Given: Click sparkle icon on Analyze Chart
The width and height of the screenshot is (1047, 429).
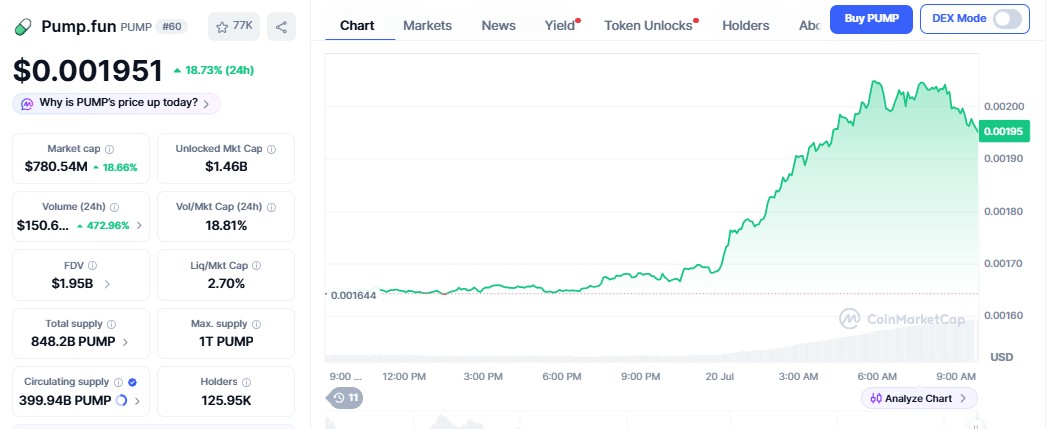Looking at the screenshot, I should (875, 398).
